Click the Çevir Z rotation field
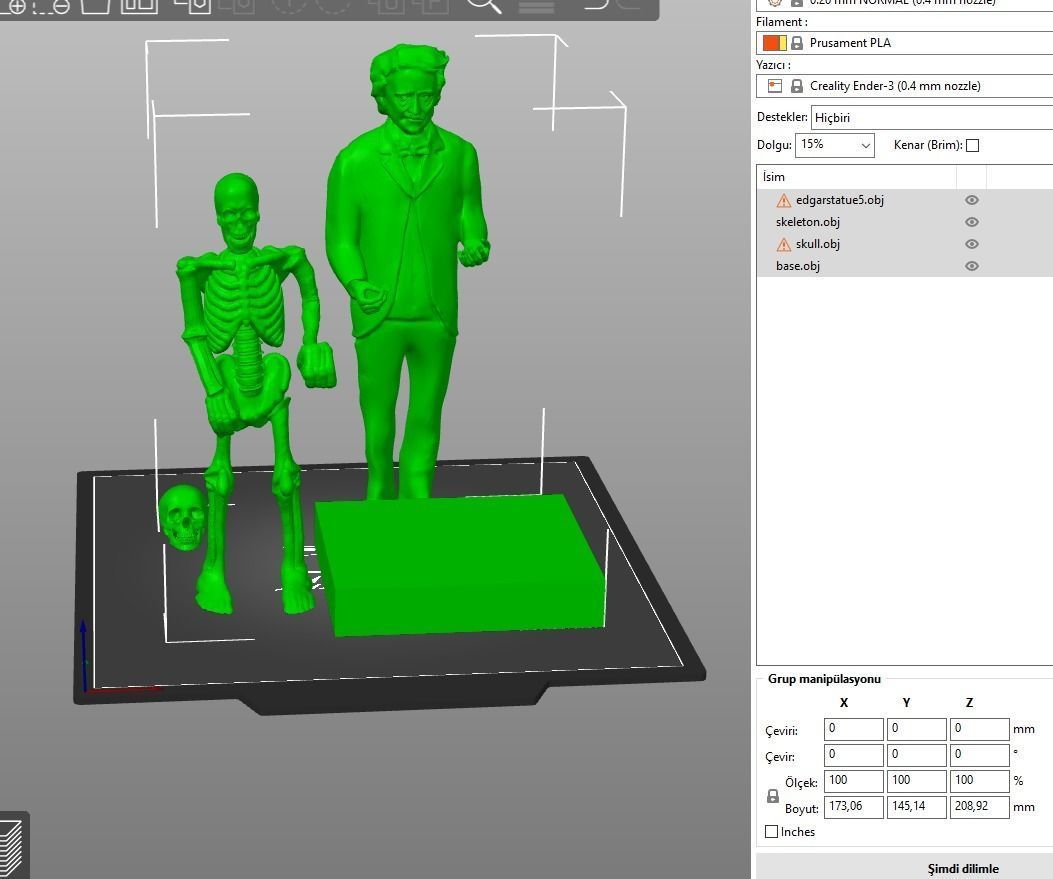Screen dimensions: 1053x879 pos(979,755)
